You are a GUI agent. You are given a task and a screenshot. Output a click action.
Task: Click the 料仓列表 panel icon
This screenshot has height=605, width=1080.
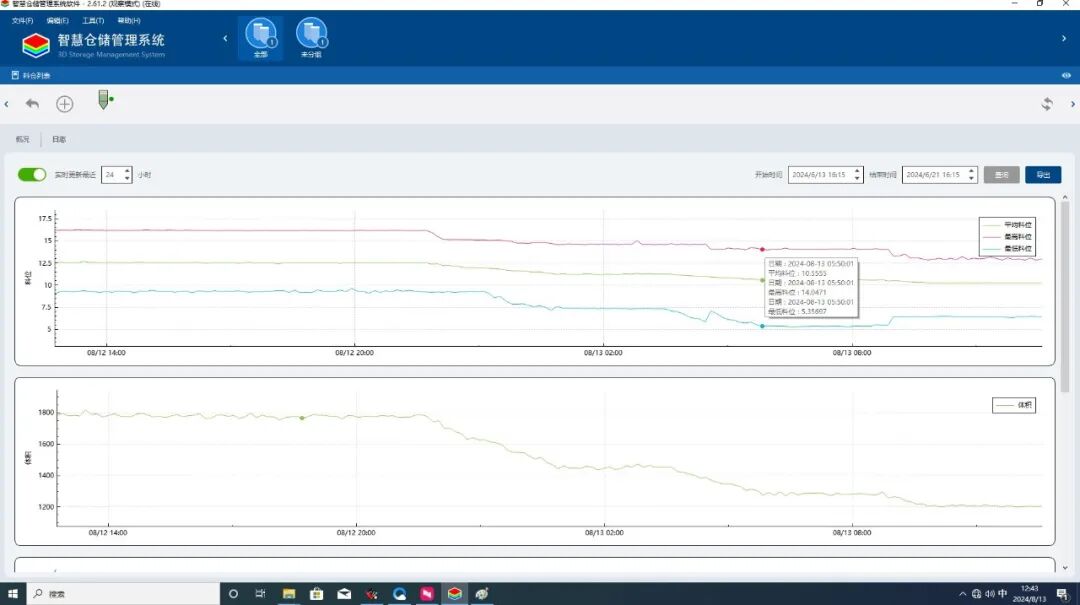15,75
